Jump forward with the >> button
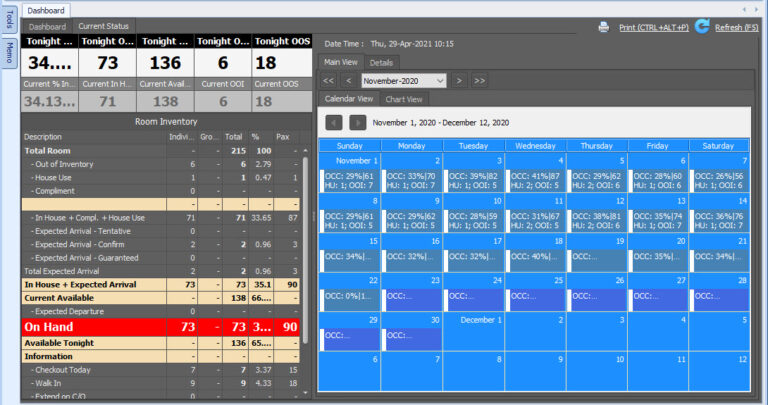This screenshot has width=768, height=405. coord(479,80)
